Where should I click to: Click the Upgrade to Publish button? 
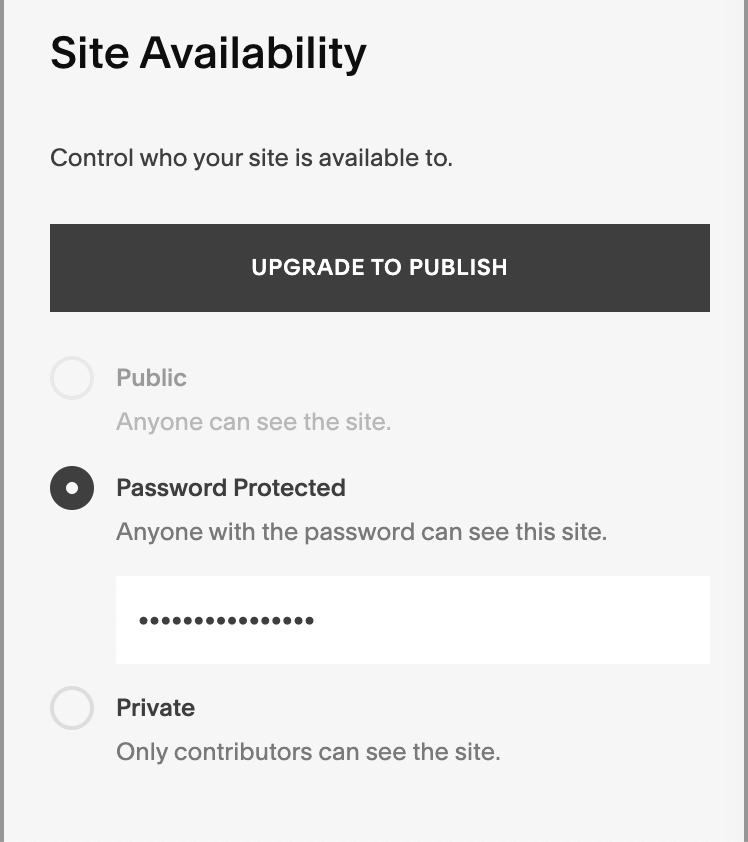pos(379,268)
